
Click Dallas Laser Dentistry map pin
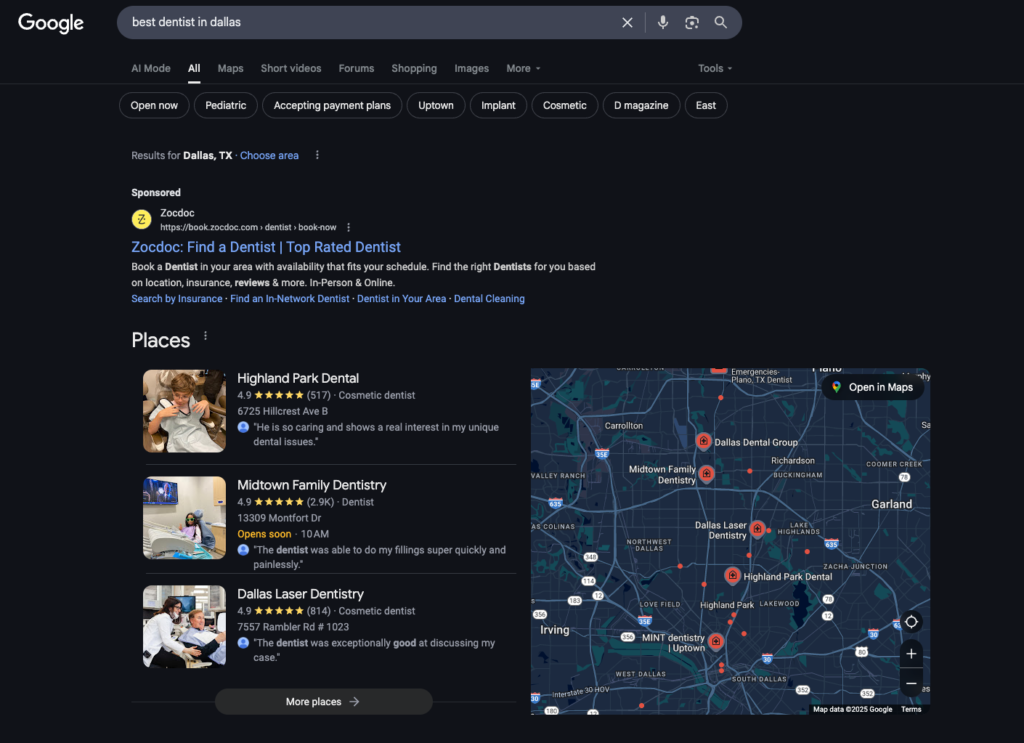coord(758,528)
